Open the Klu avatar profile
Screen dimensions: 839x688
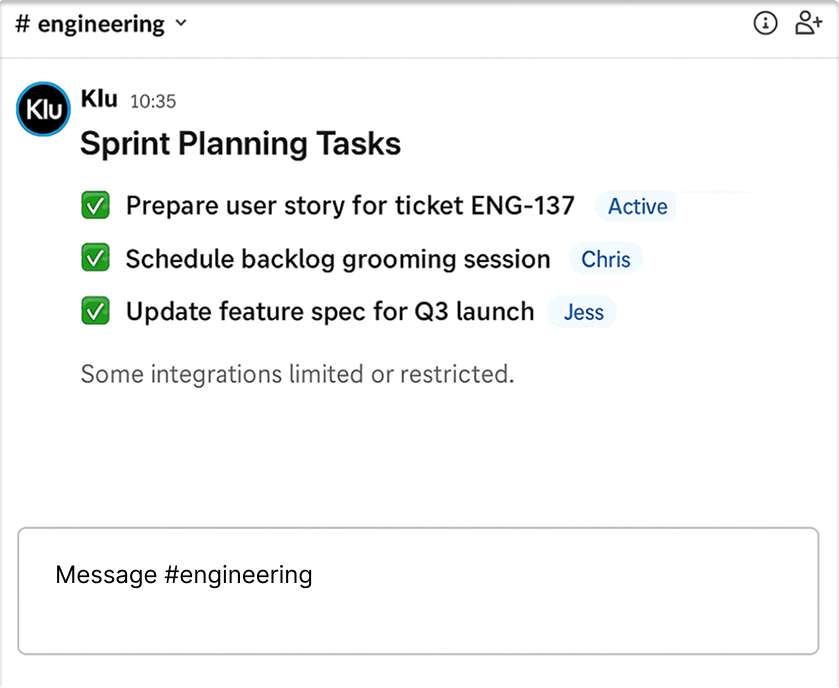coord(43,109)
